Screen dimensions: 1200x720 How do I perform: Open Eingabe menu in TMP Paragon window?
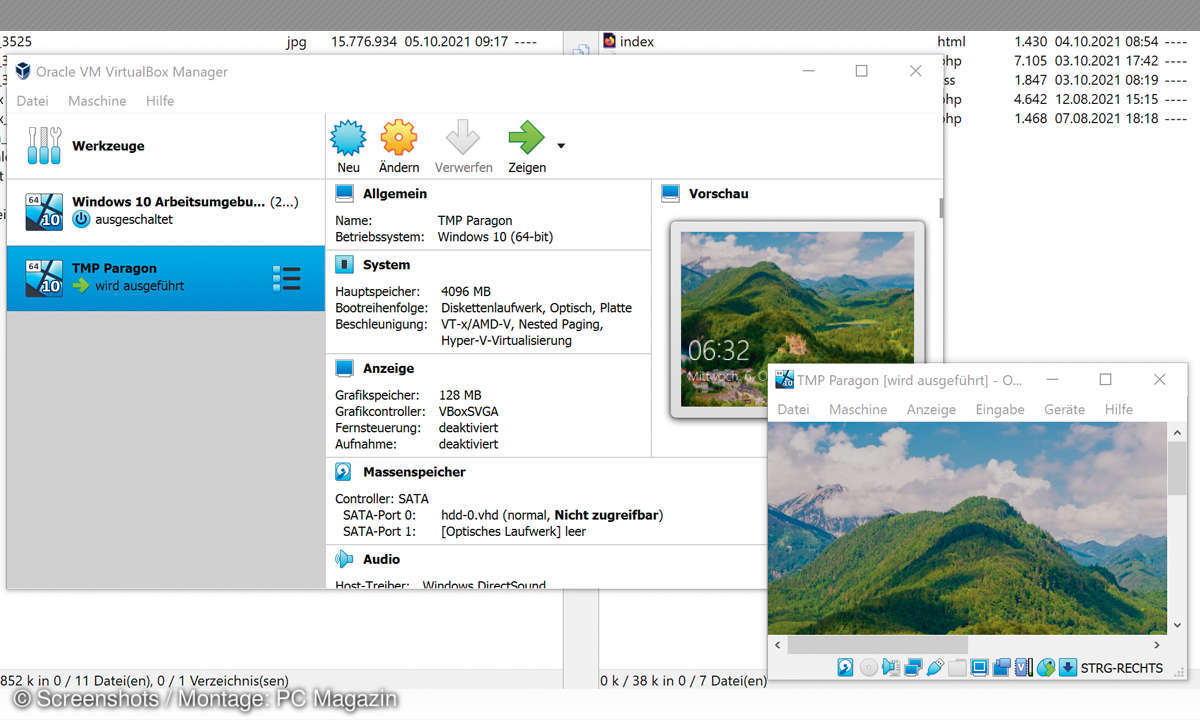pyautogui.click(x=1000, y=409)
